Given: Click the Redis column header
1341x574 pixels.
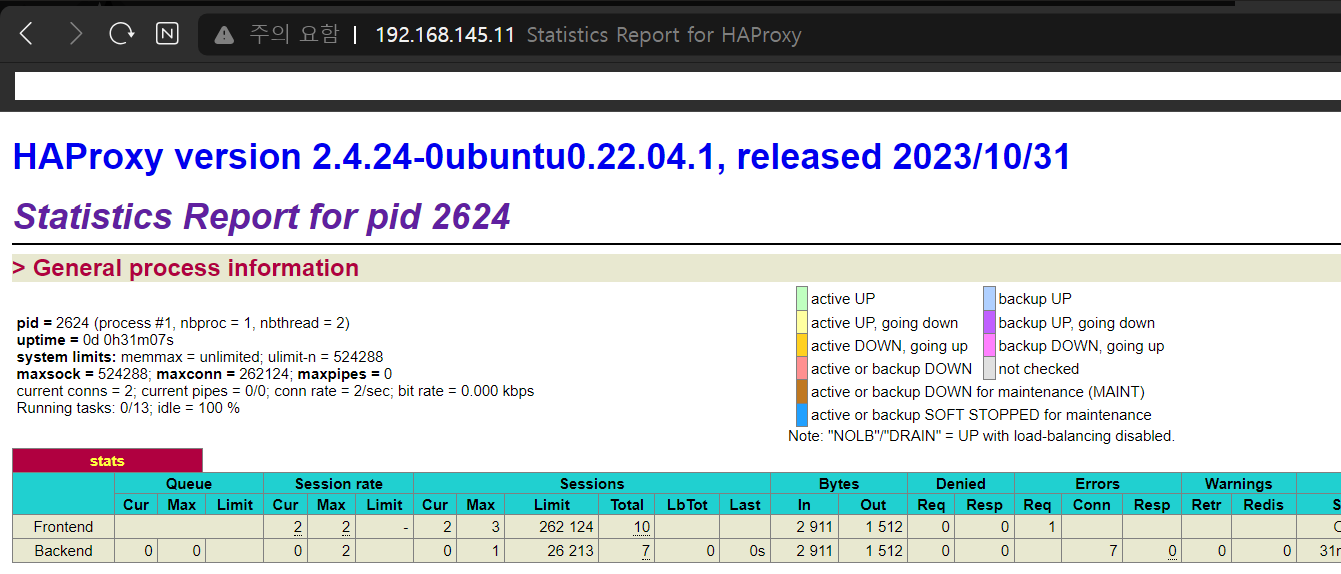Looking at the screenshot, I should coord(1264,505).
